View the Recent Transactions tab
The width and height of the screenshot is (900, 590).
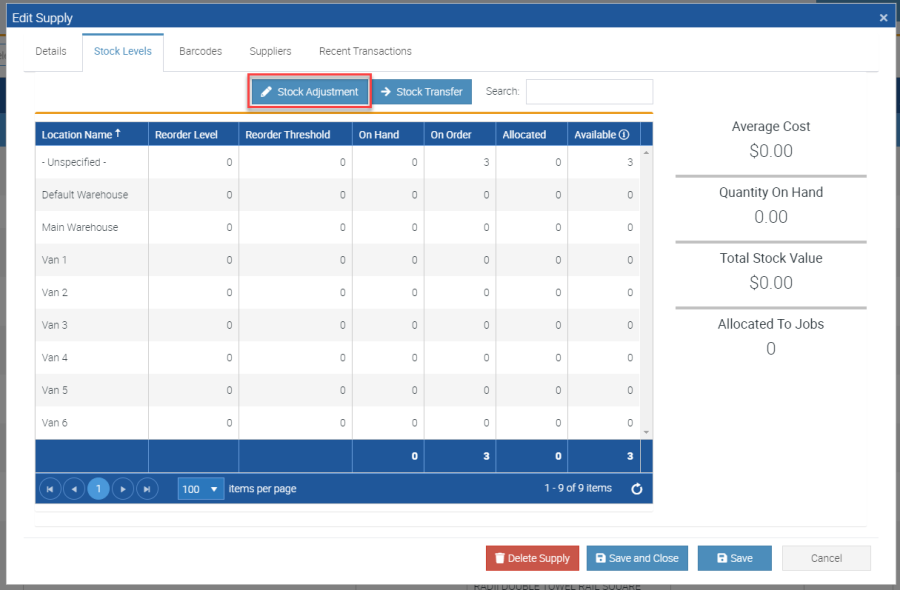tap(365, 51)
